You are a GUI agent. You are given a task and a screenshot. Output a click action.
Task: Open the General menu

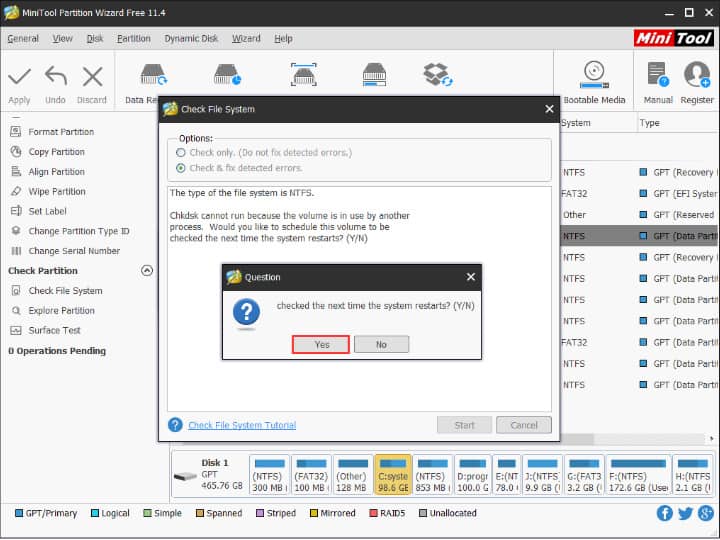tap(23, 39)
